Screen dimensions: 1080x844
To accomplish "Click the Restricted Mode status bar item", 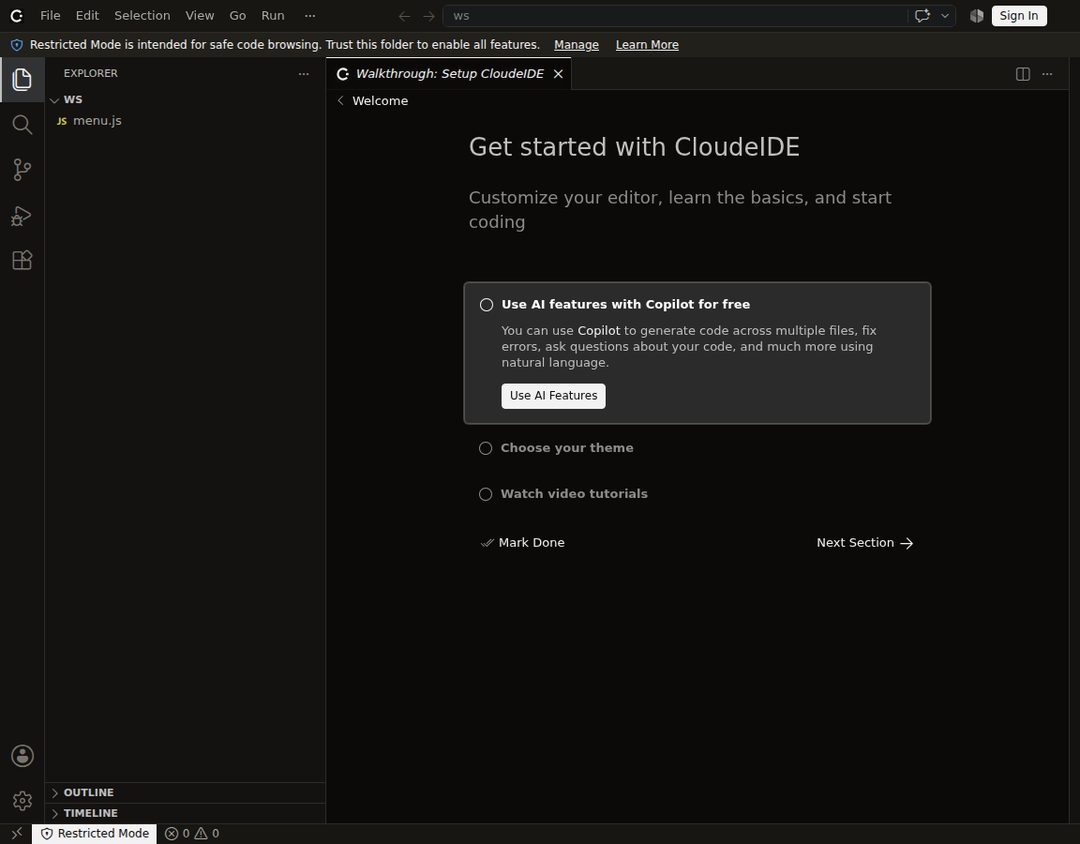I will [95, 834].
